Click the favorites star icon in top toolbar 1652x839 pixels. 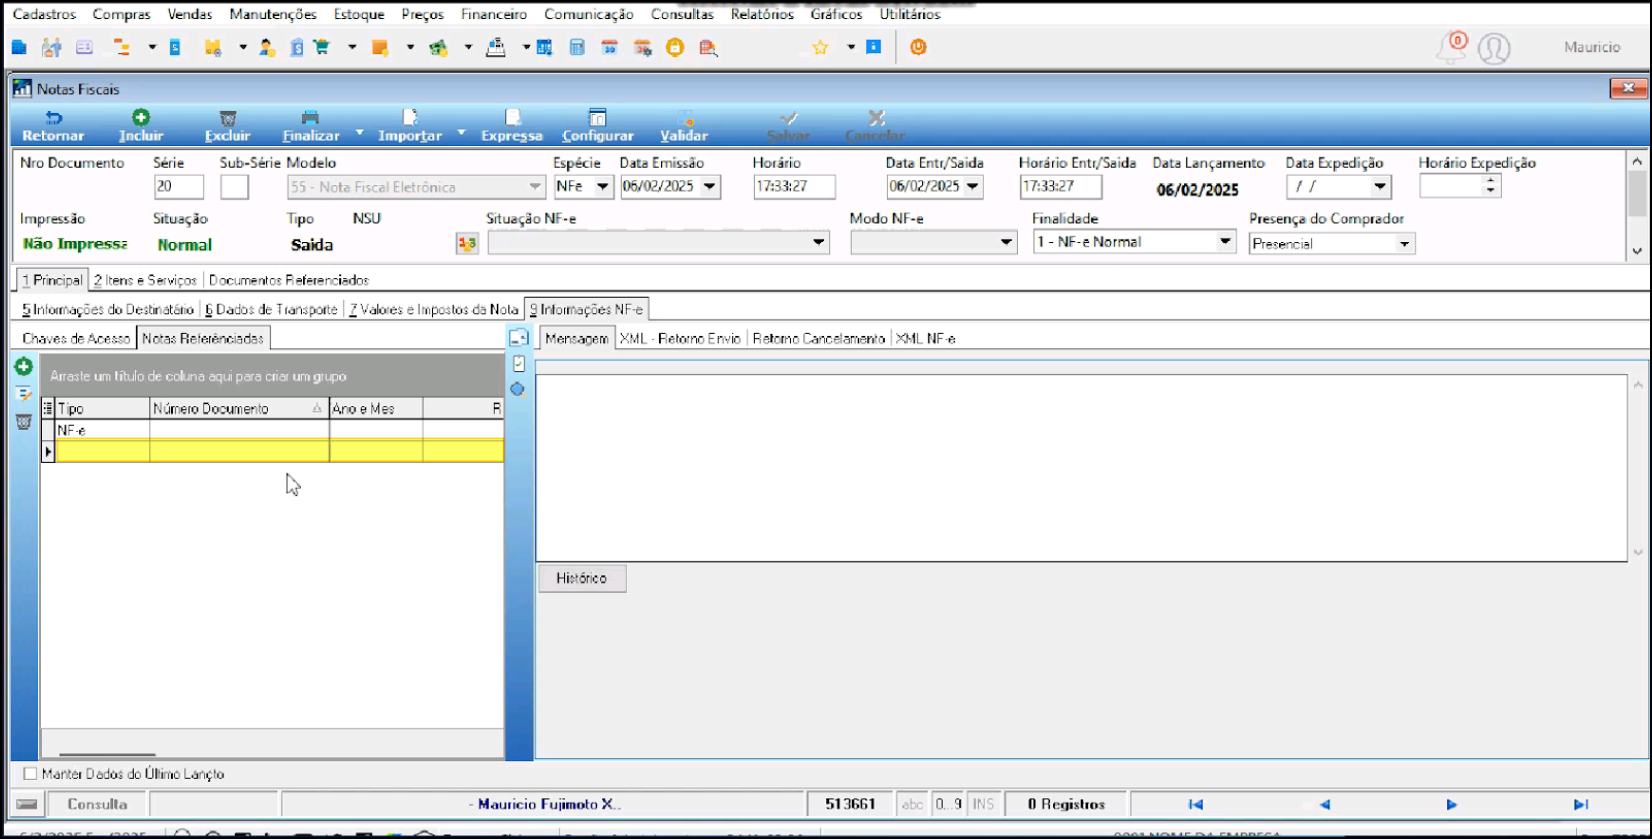pos(820,47)
